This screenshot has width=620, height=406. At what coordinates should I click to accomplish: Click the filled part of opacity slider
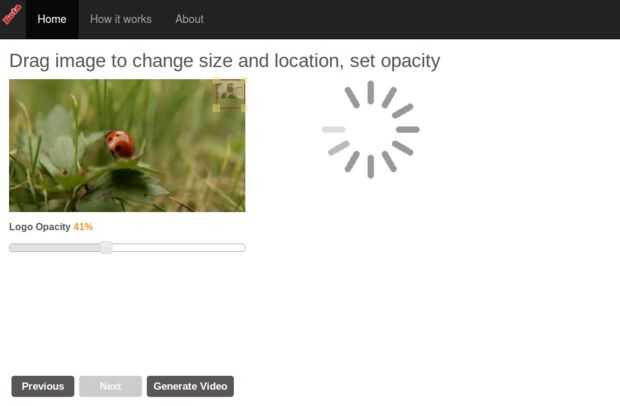coord(55,248)
